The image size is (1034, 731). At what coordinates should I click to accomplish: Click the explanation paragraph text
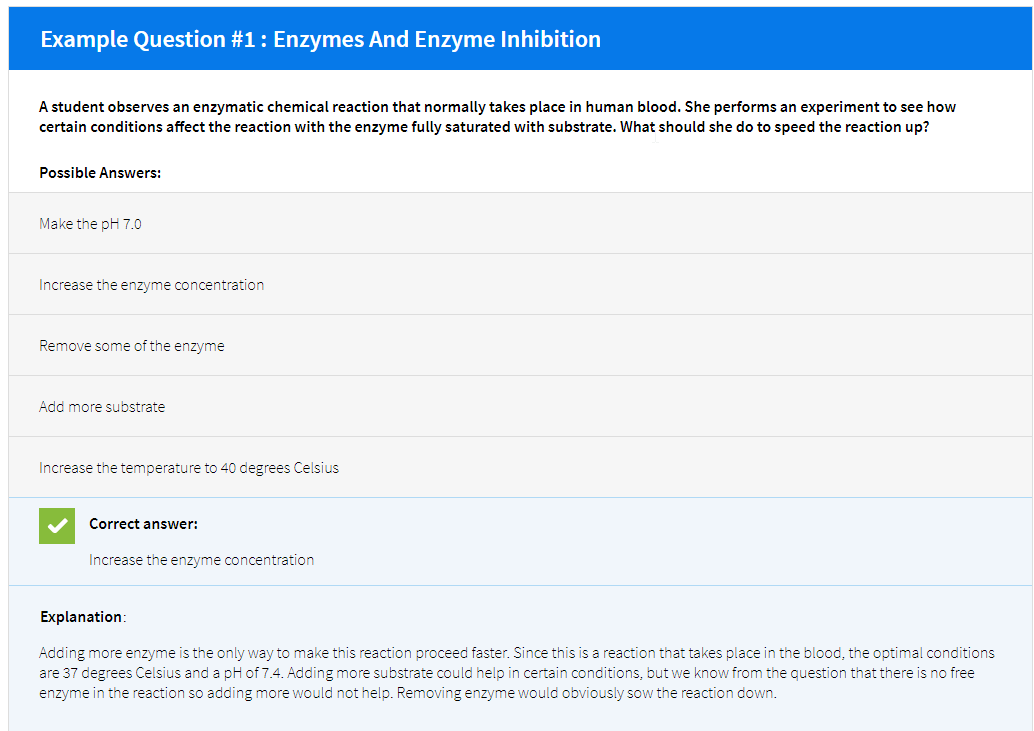click(x=510, y=672)
